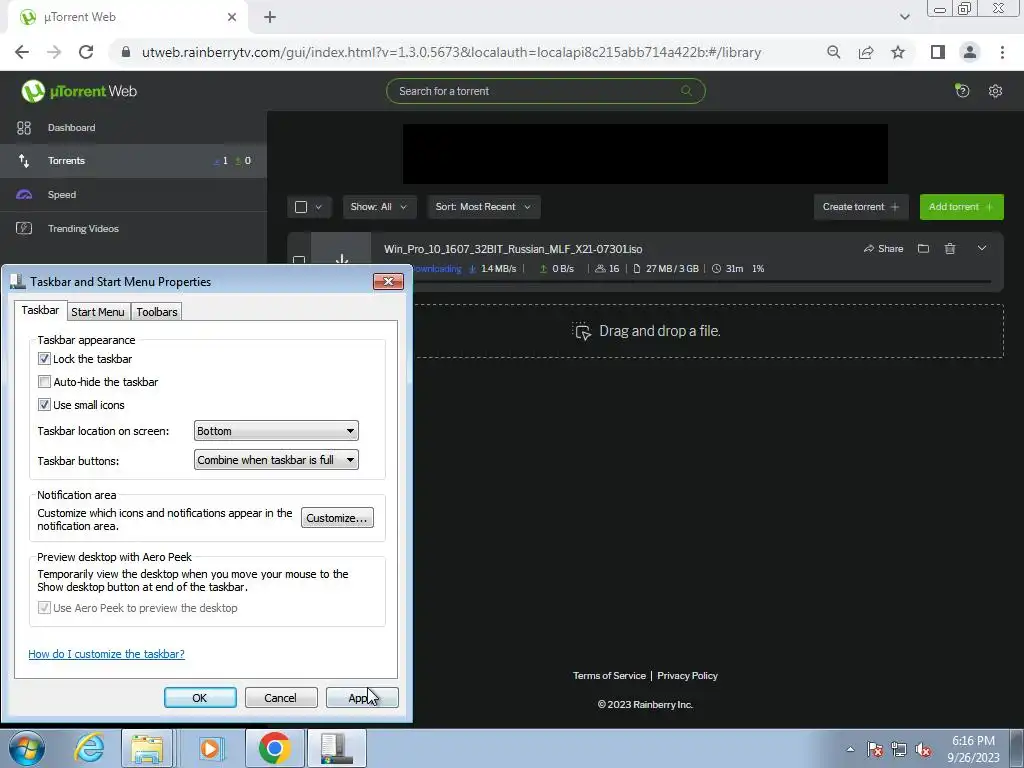Open How do I customize the taskbar link
Screen dimensions: 1024x768
click(x=106, y=654)
